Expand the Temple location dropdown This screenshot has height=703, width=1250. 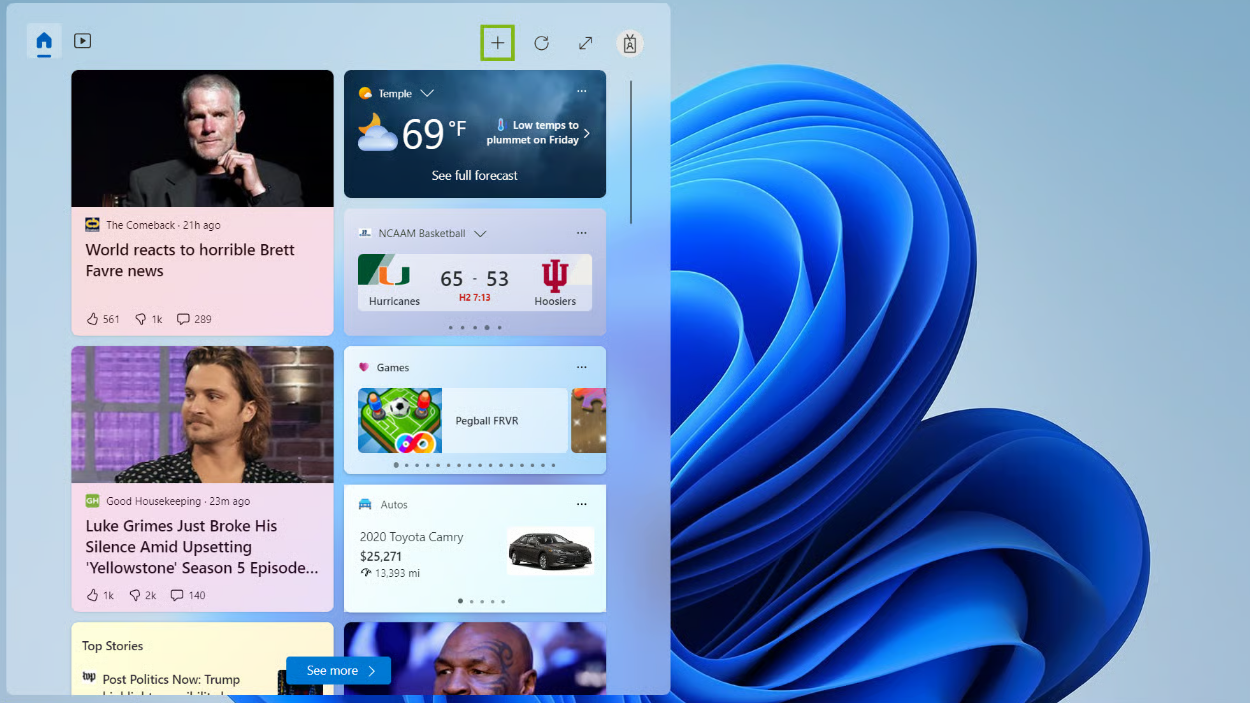tap(427, 93)
